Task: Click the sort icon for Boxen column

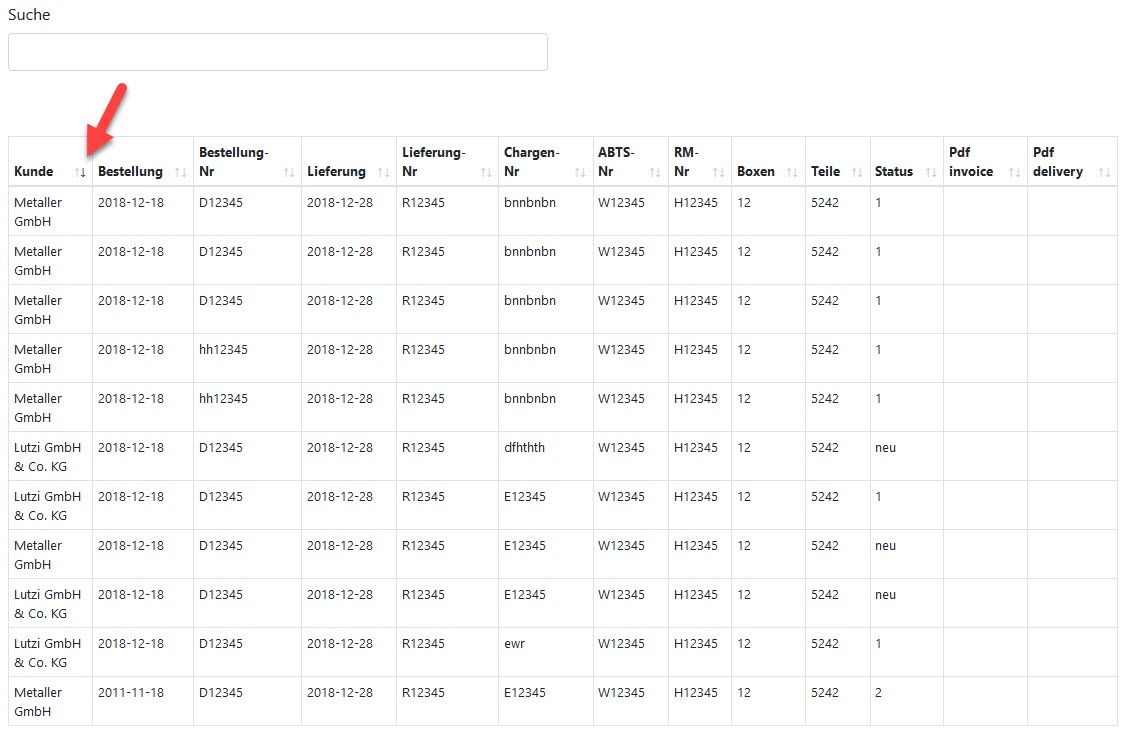Action: [790, 172]
